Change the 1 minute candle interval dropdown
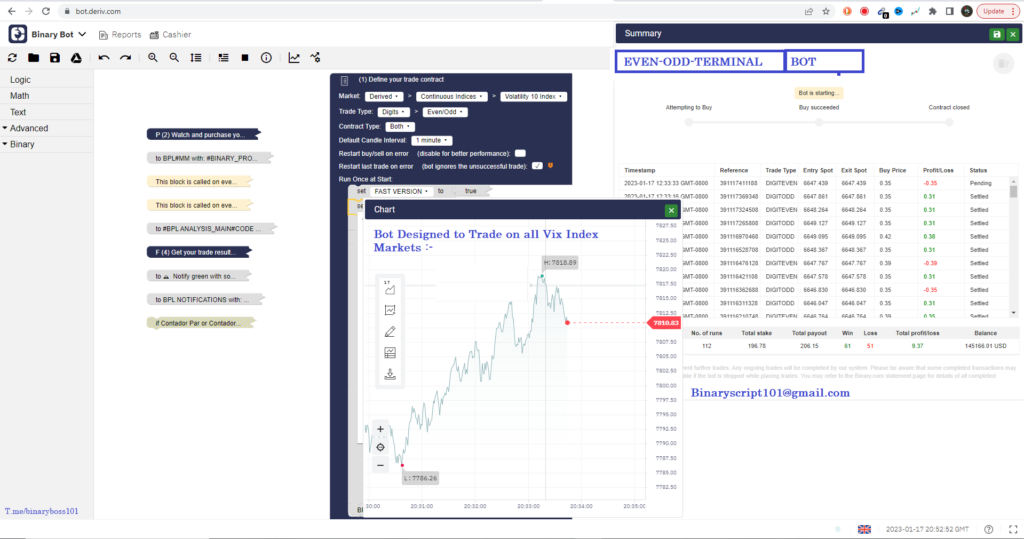 pyautogui.click(x=432, y=140)
